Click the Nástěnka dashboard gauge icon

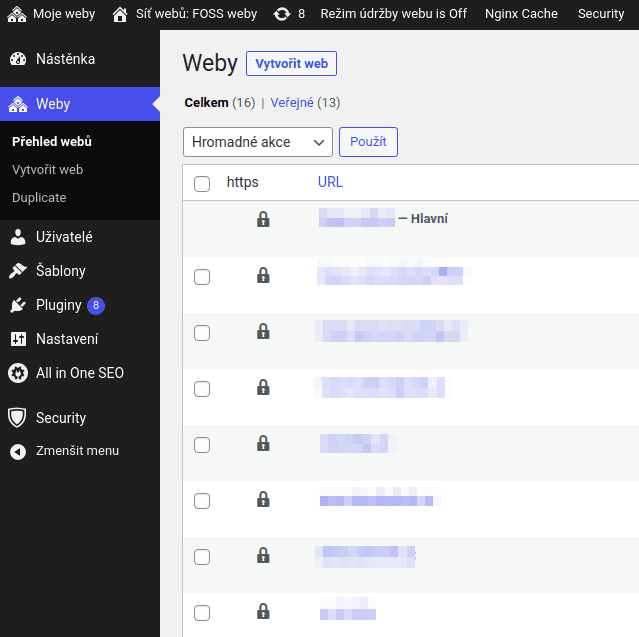18,59
